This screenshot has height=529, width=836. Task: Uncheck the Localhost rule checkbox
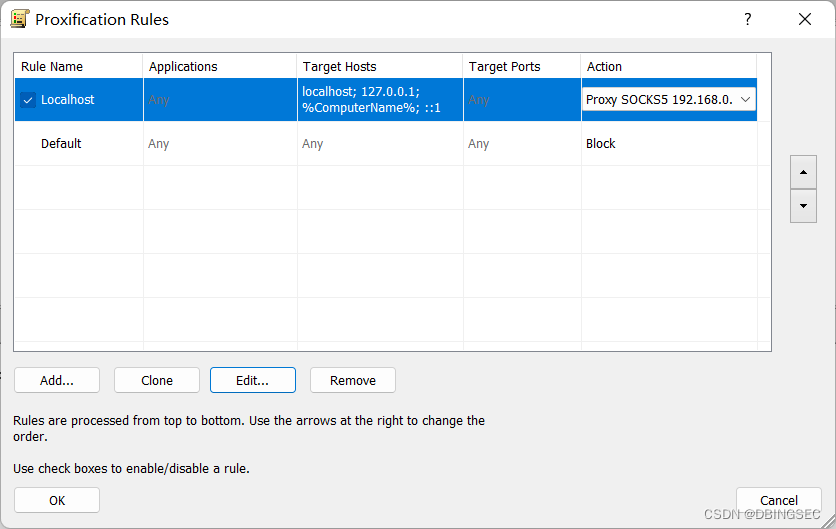28,100
